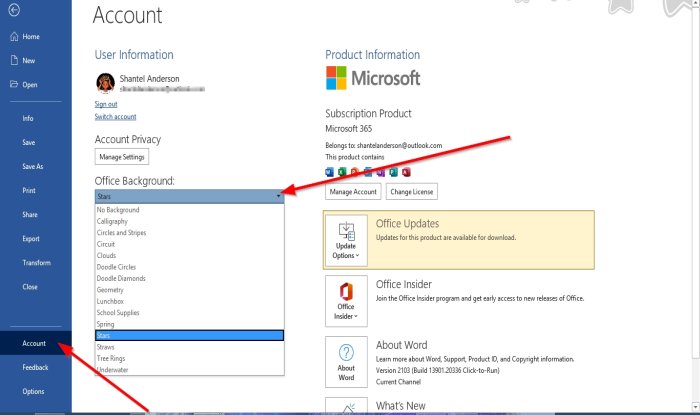Select Save in the sidebar
Image resolution: width=700 pixels, height=415 pixels.
(29, 142)
